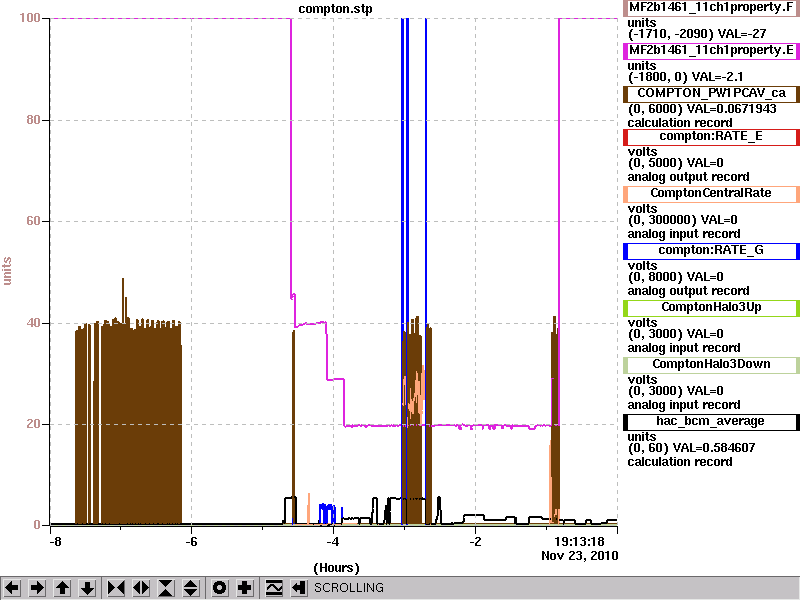The image size is (800, 600).
Task: Expand the vertical axis (up-down arrows icon)
Action: pyautogui.click(x=190, y=588)
